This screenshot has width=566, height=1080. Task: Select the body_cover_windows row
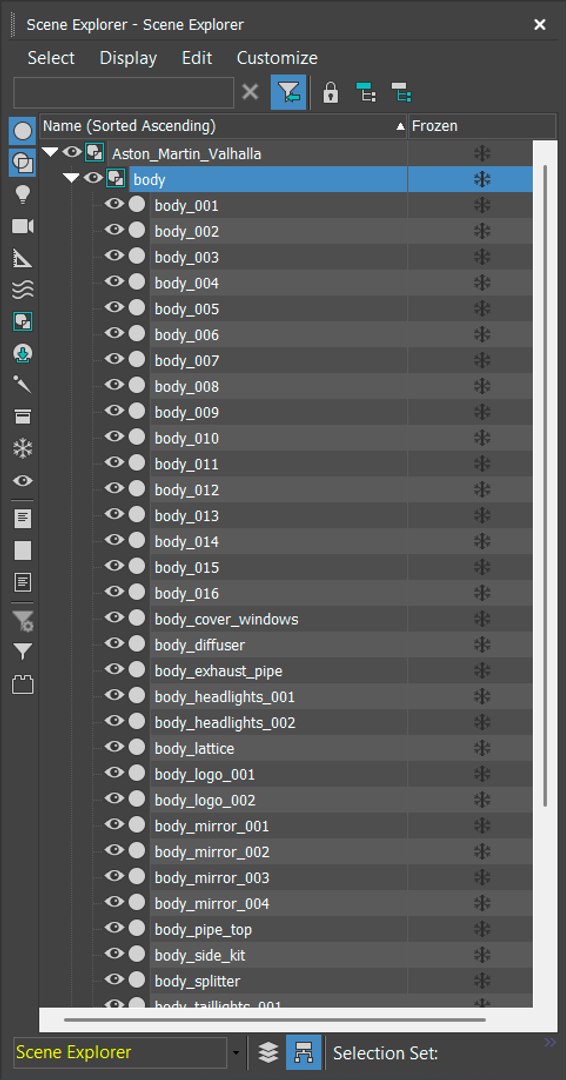342,619
